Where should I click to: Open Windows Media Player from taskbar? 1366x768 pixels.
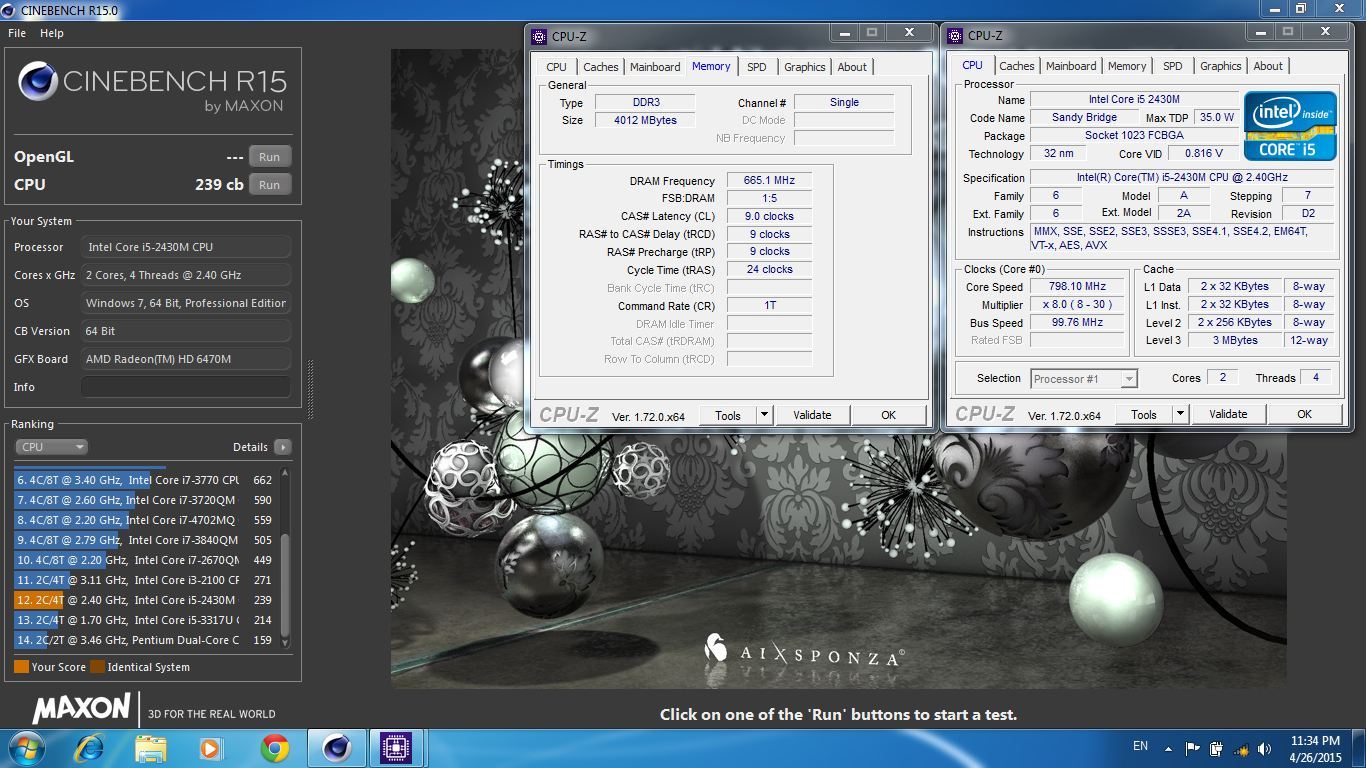pos(211,748)
